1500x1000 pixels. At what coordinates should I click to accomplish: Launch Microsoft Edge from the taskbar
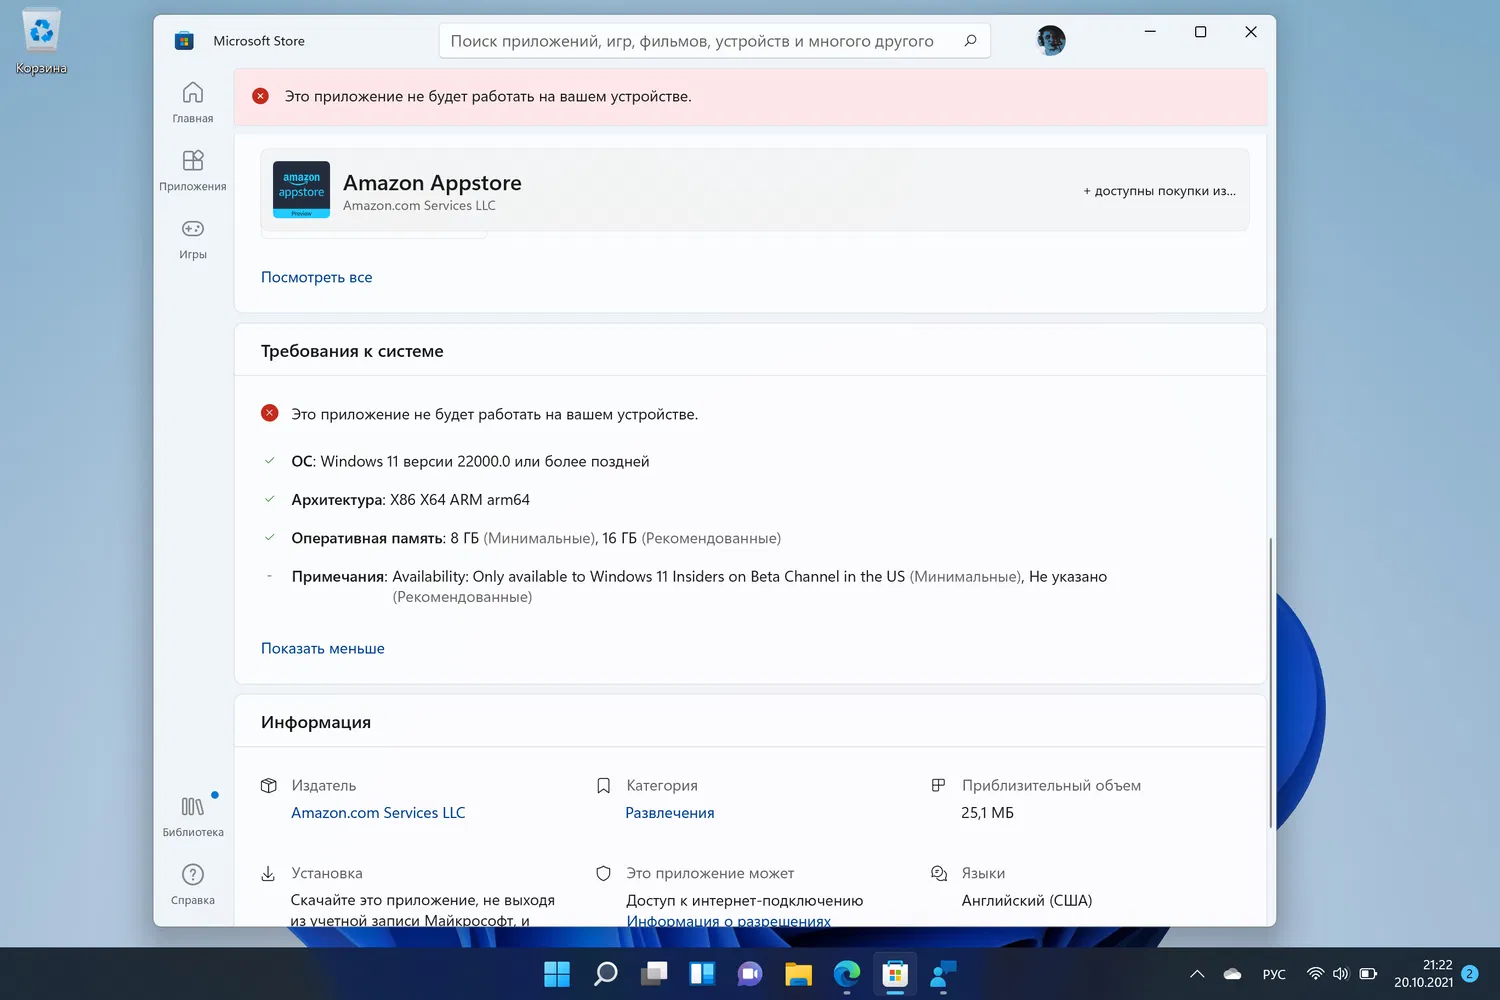(x=847, y=973)
